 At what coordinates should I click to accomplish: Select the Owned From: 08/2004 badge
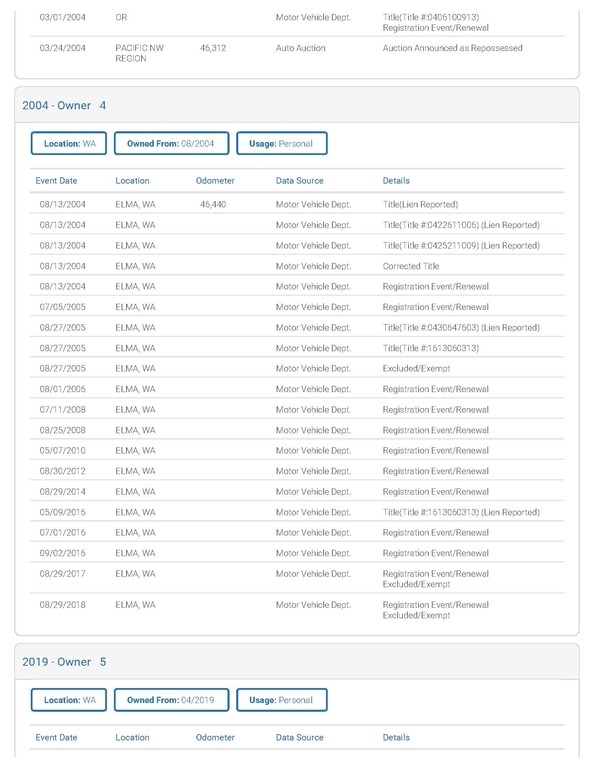[171, 144]
